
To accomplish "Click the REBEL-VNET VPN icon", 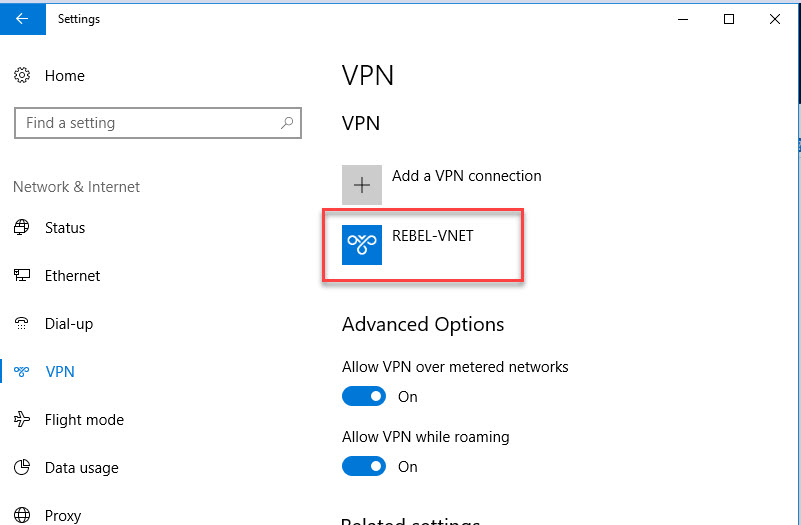I will (362, 245).
